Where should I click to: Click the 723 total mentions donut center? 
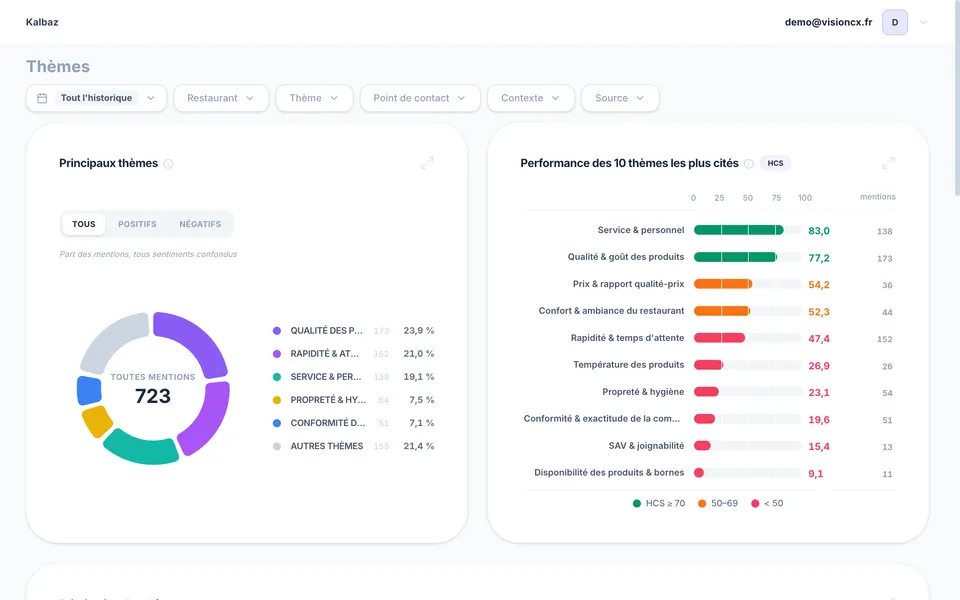(x=153, y=396)
